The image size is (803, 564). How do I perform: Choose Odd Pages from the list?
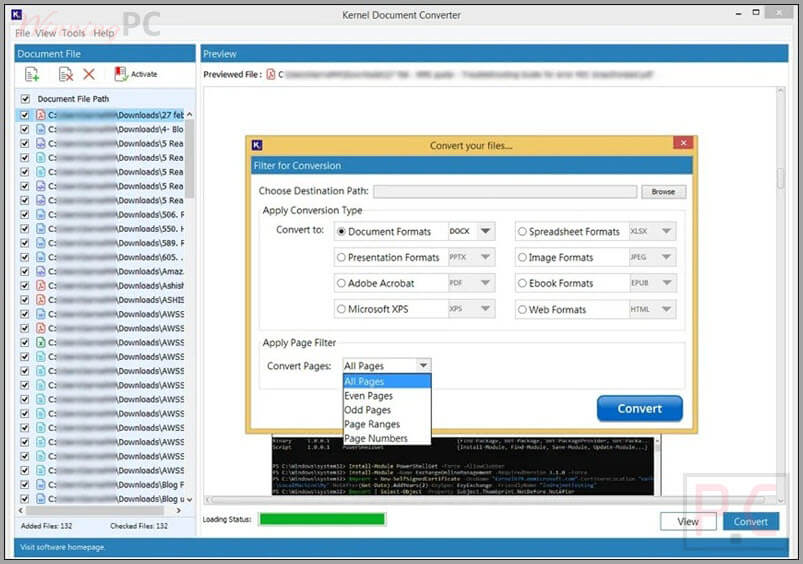coord(387,410)
